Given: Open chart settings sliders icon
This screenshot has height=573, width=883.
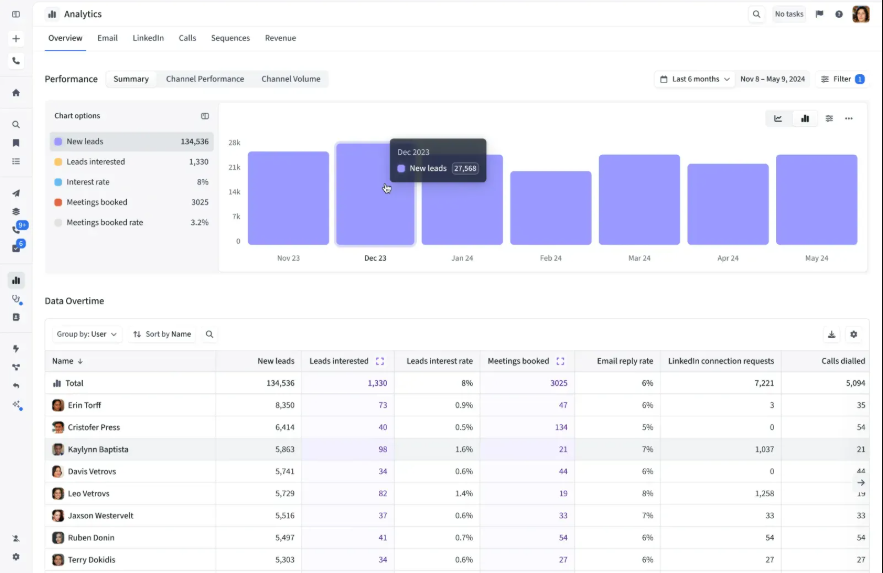Looking at the screenshot, I should tap(829, 118).
